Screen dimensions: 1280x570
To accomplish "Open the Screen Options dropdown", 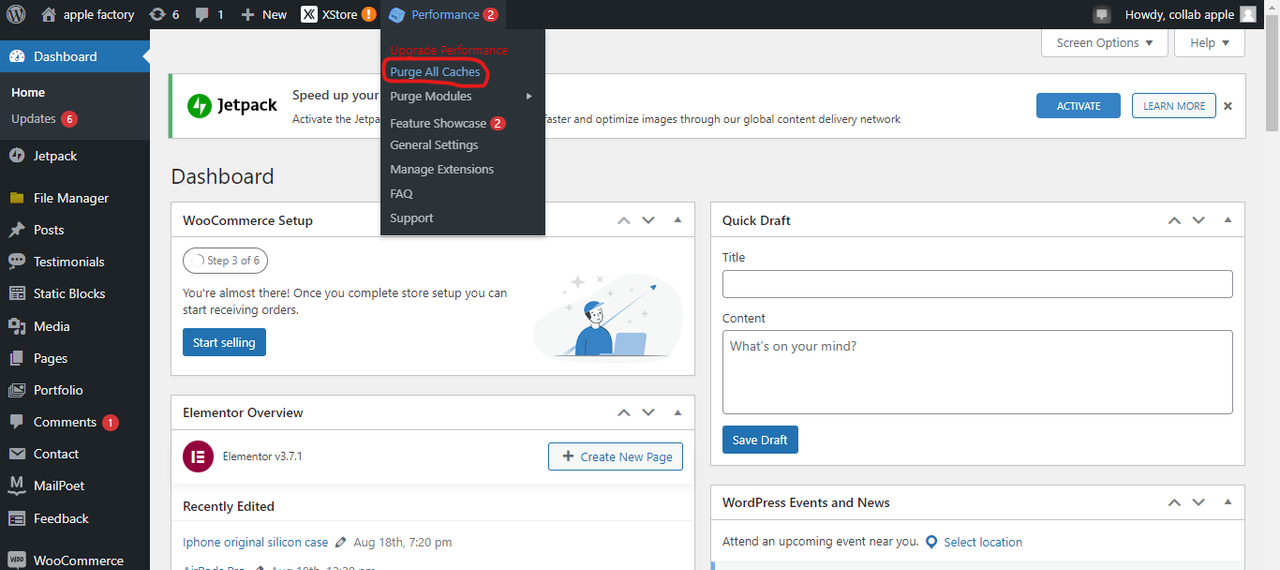I will [x=1105, y=43].
